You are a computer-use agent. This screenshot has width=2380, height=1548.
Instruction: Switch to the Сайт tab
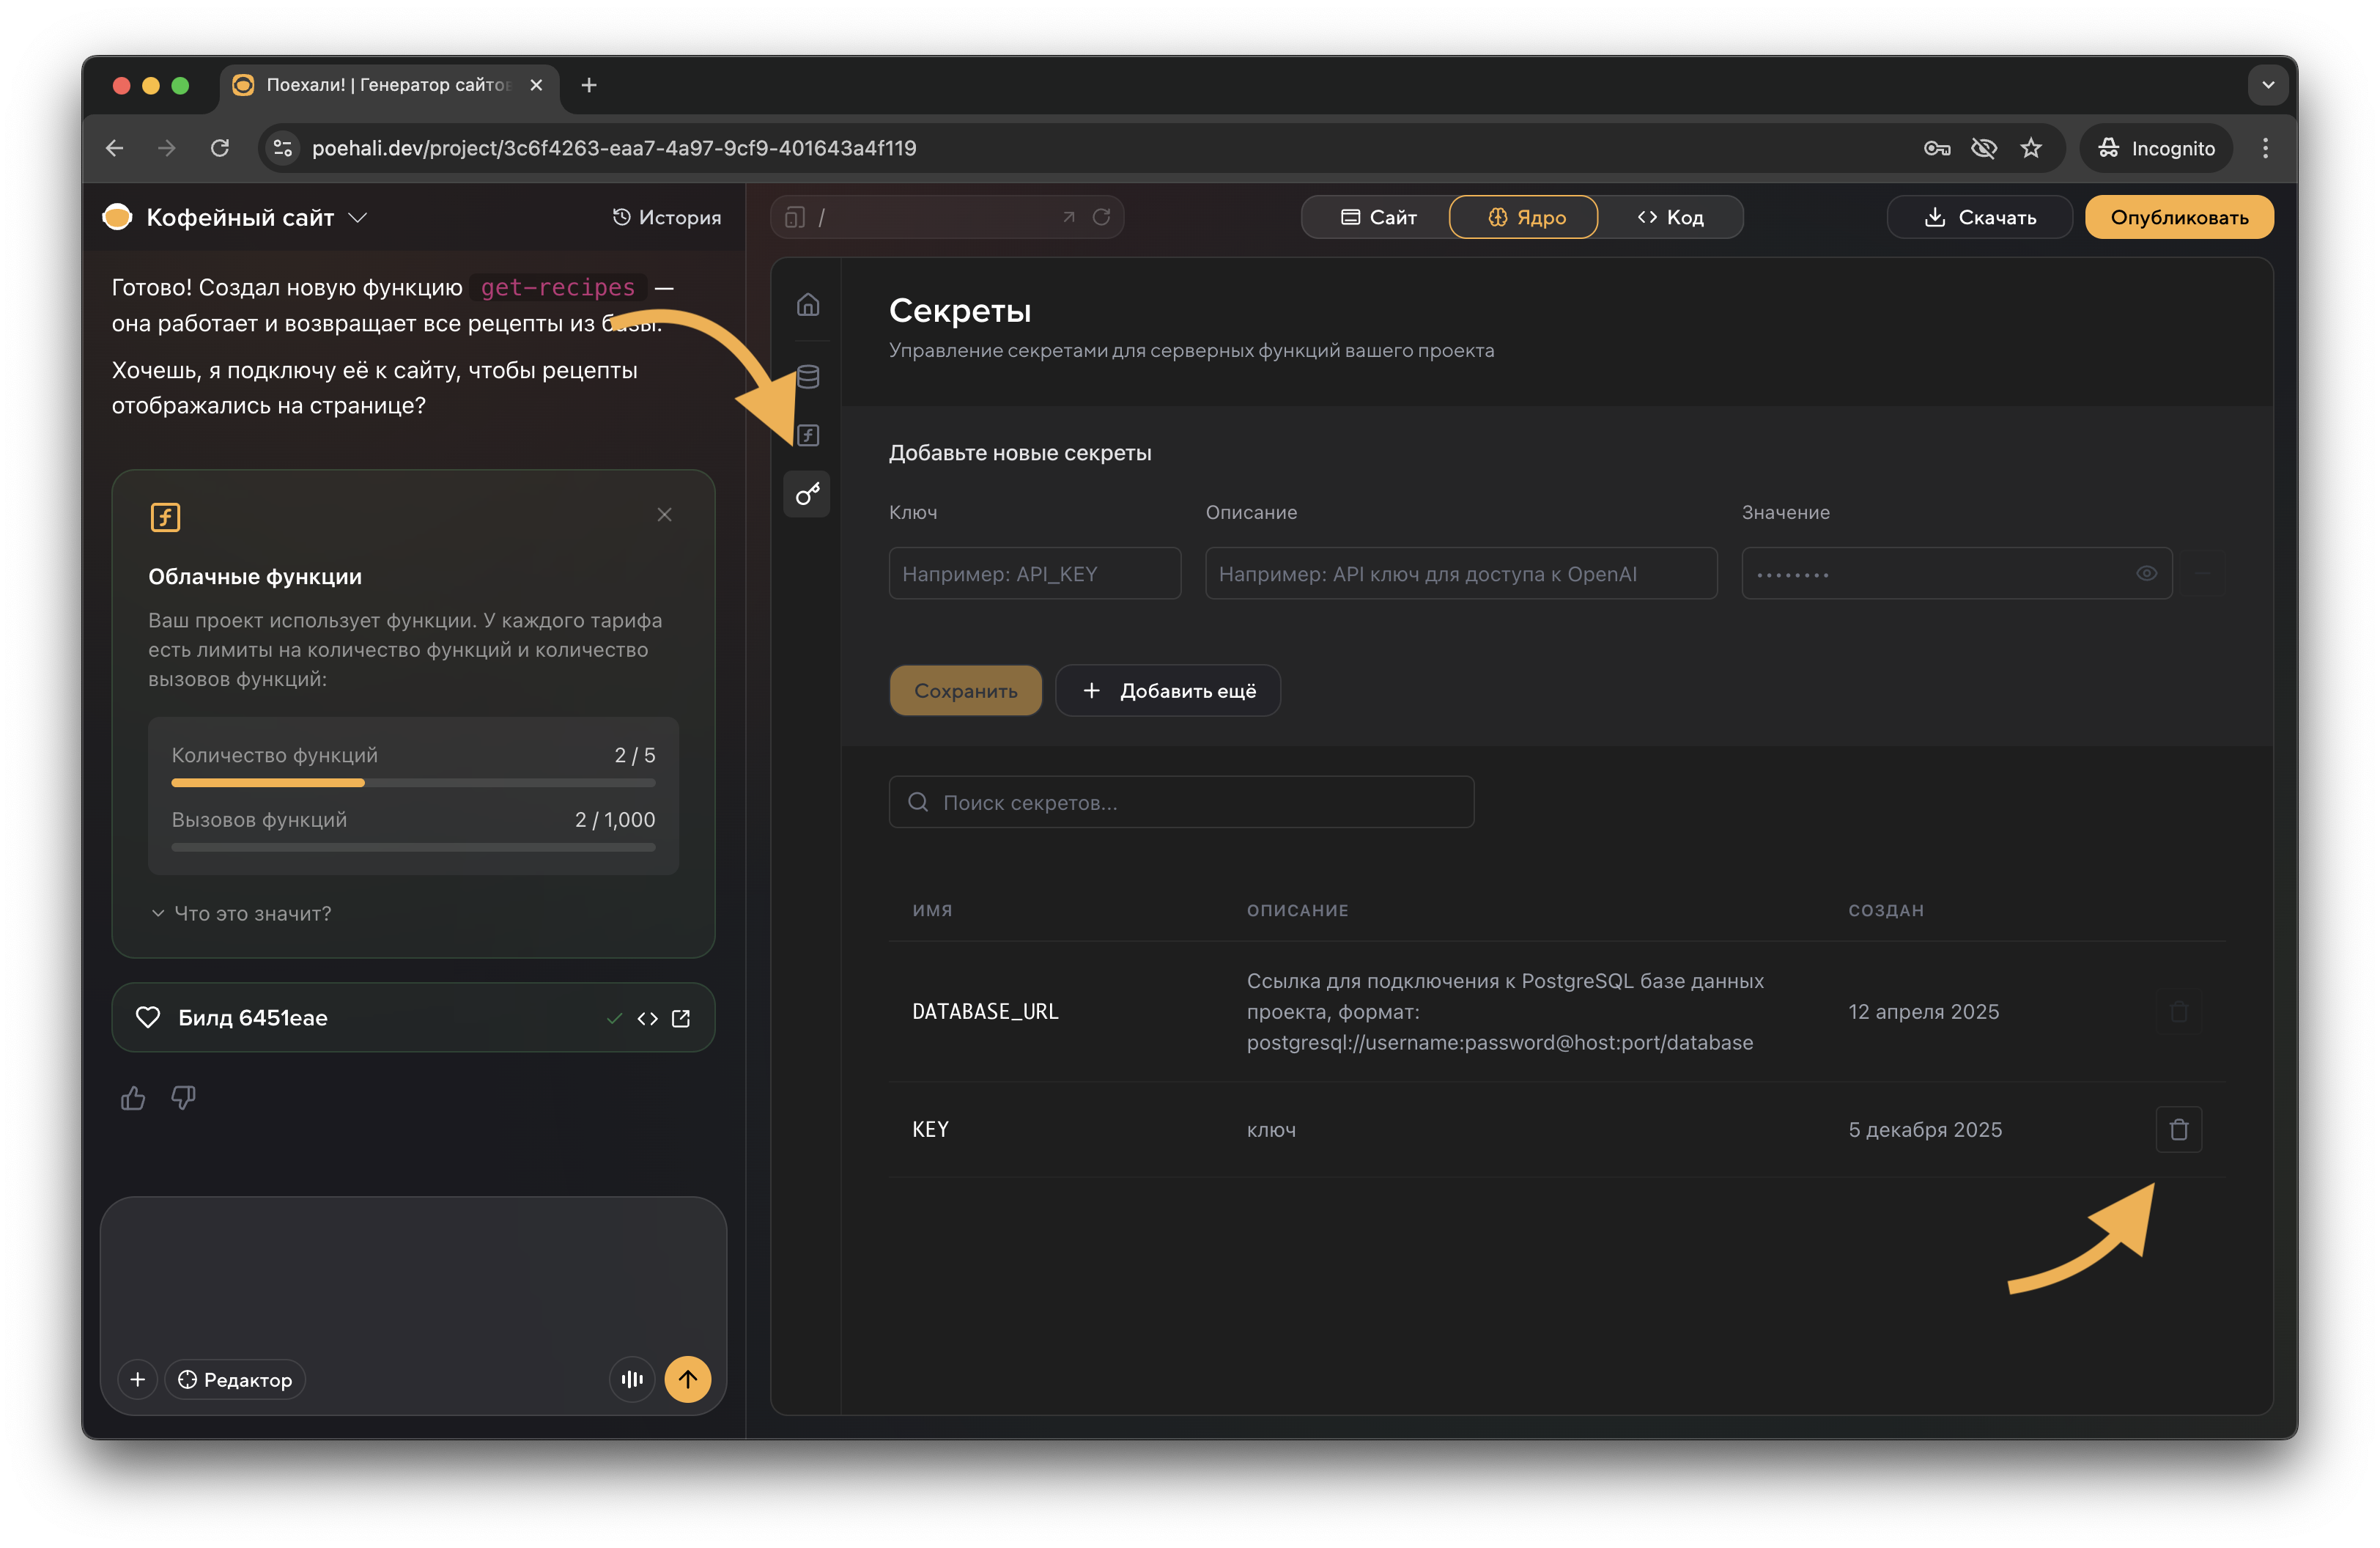[1378, 217]
